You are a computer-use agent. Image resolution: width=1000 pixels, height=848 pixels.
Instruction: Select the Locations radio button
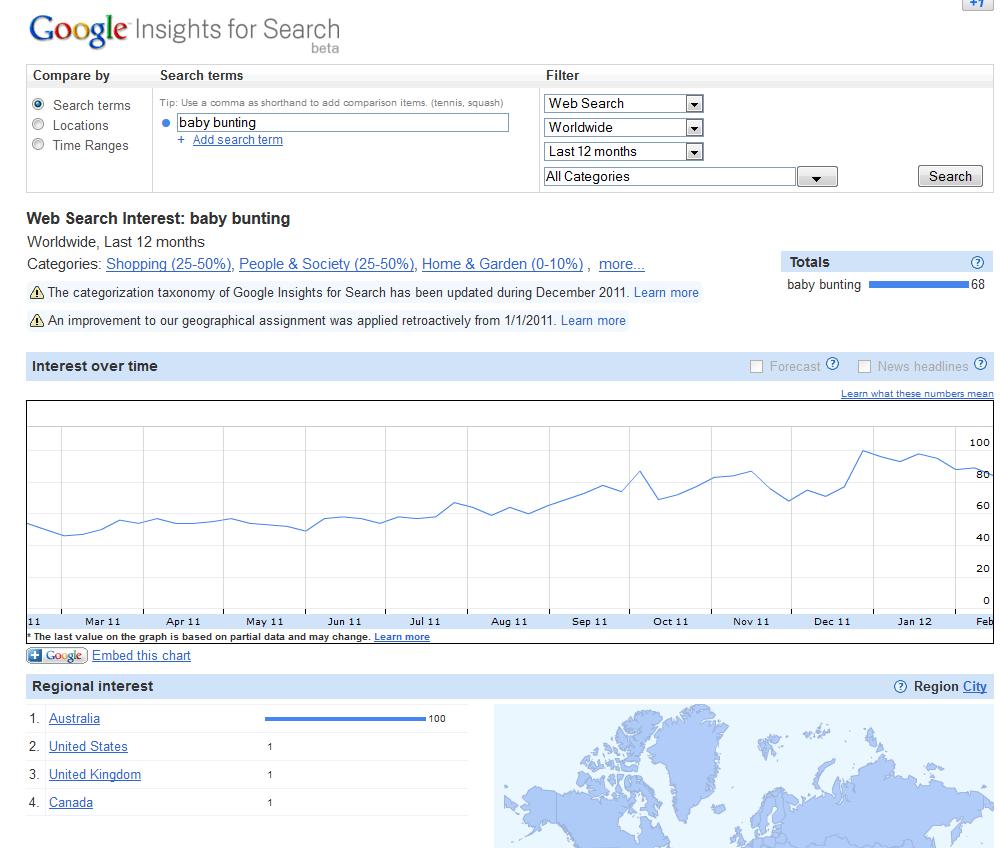[38, 124]
